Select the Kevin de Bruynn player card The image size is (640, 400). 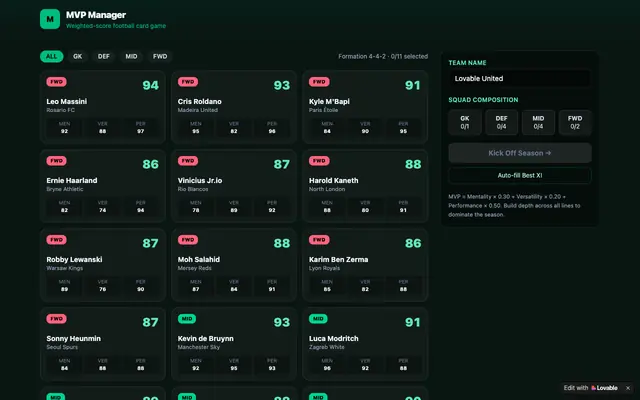[x=234, y=344]
